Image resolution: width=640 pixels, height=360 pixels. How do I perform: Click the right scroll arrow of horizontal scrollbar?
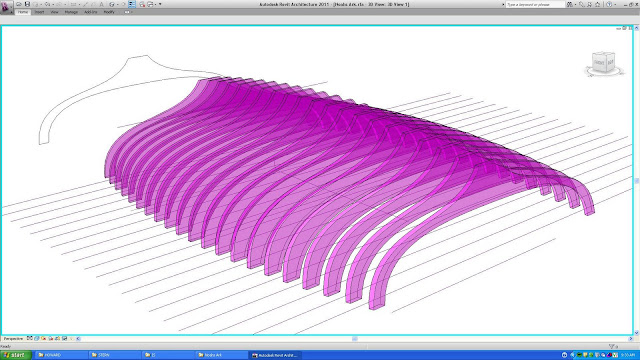pos(631,339)
